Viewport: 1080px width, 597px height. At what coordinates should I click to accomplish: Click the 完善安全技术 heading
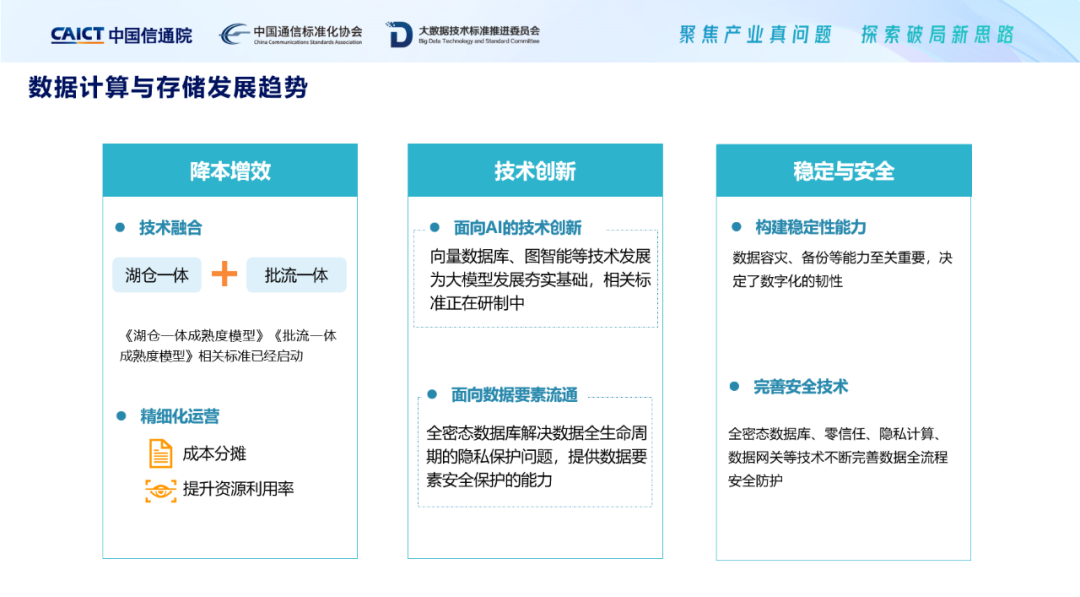pos(800,387)
